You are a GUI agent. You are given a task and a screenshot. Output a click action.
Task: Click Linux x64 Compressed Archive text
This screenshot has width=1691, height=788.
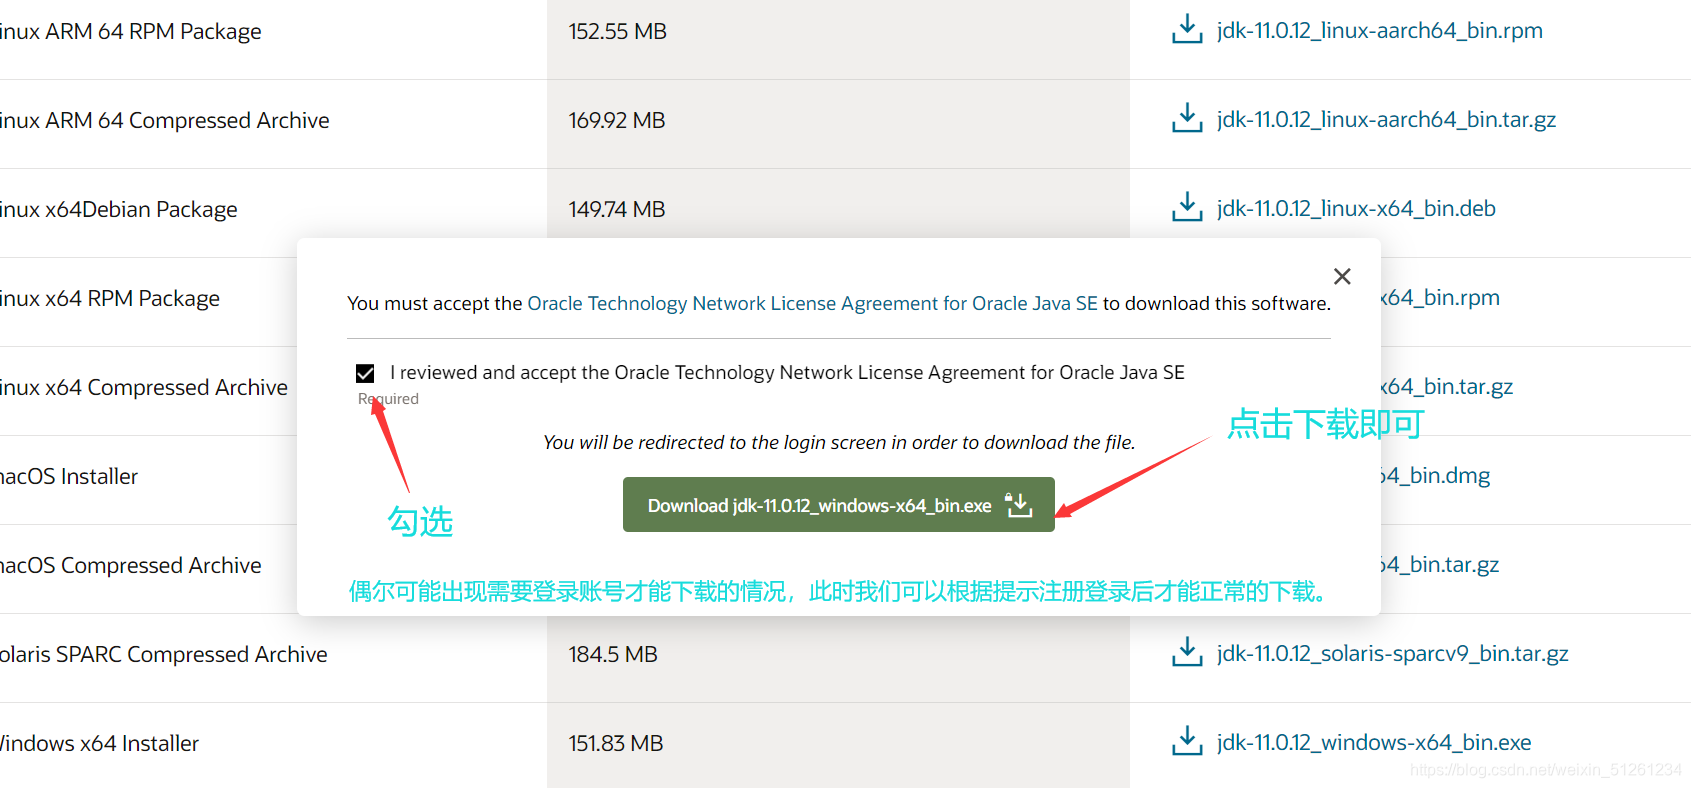coord(143,388)
